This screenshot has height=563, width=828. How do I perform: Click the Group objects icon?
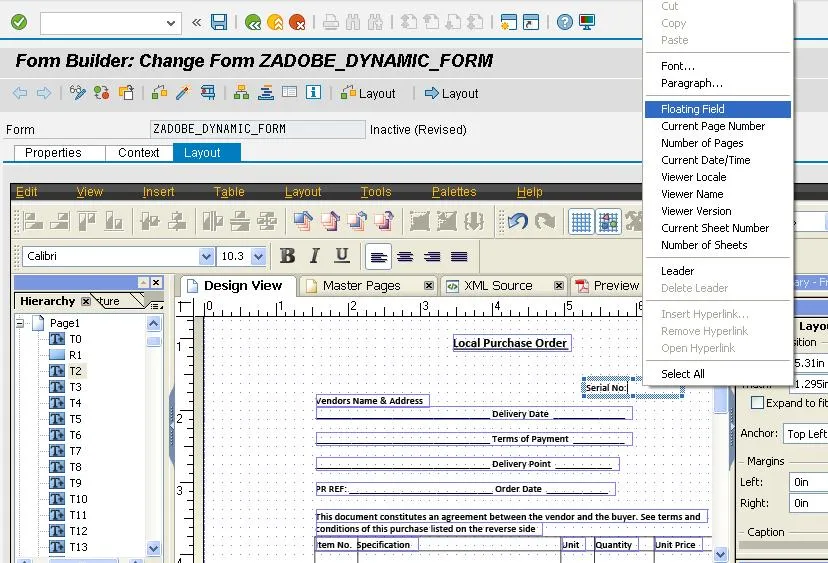pos(419,221)
